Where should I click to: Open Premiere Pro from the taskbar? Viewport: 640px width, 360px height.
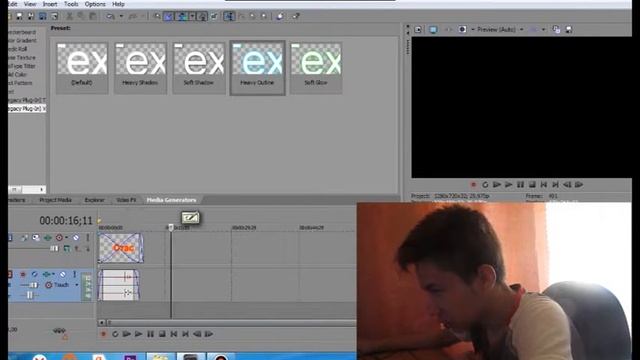(x=130, y=357)
